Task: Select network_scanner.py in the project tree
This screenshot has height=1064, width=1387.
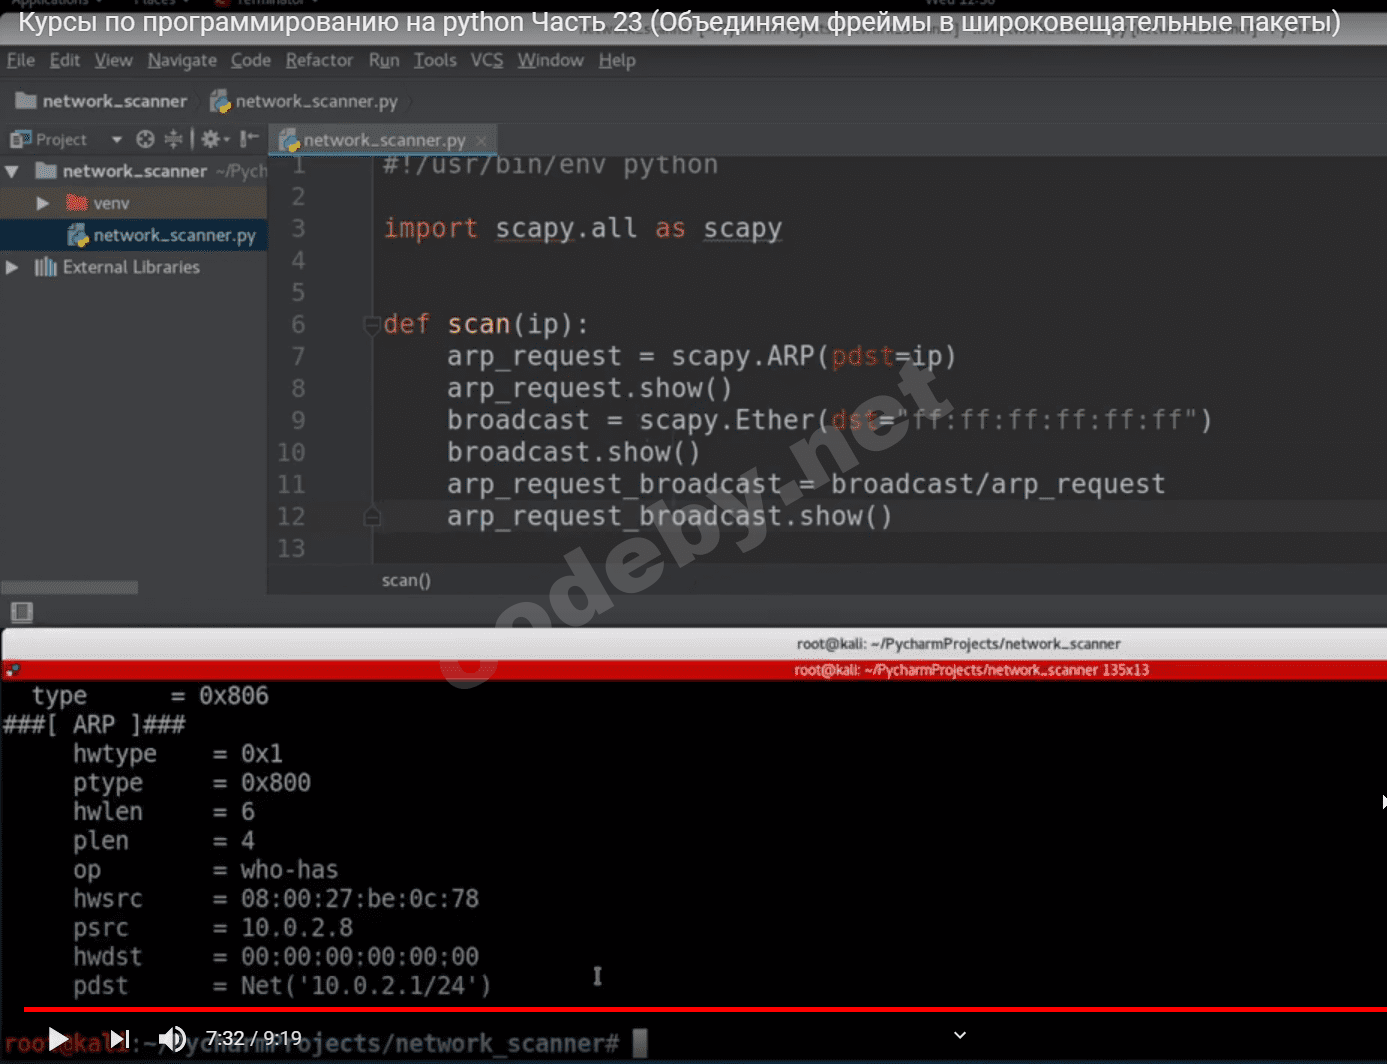Action: coord(174,235)
